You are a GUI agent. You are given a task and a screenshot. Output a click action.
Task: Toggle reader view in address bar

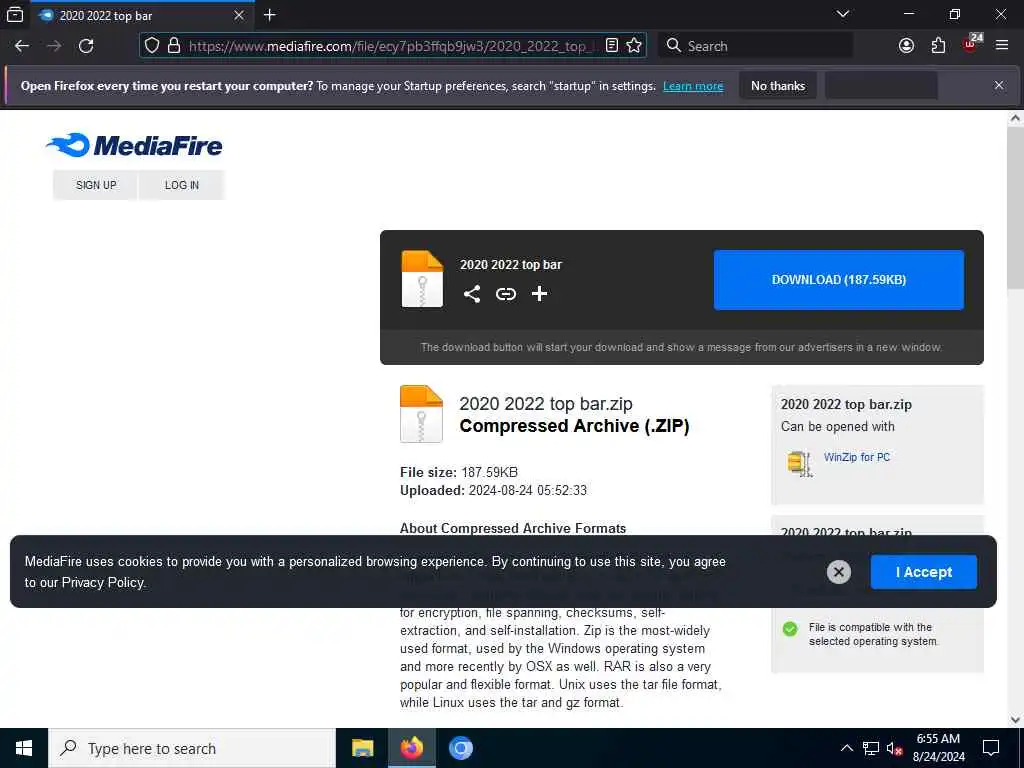(x=612, y=46)
